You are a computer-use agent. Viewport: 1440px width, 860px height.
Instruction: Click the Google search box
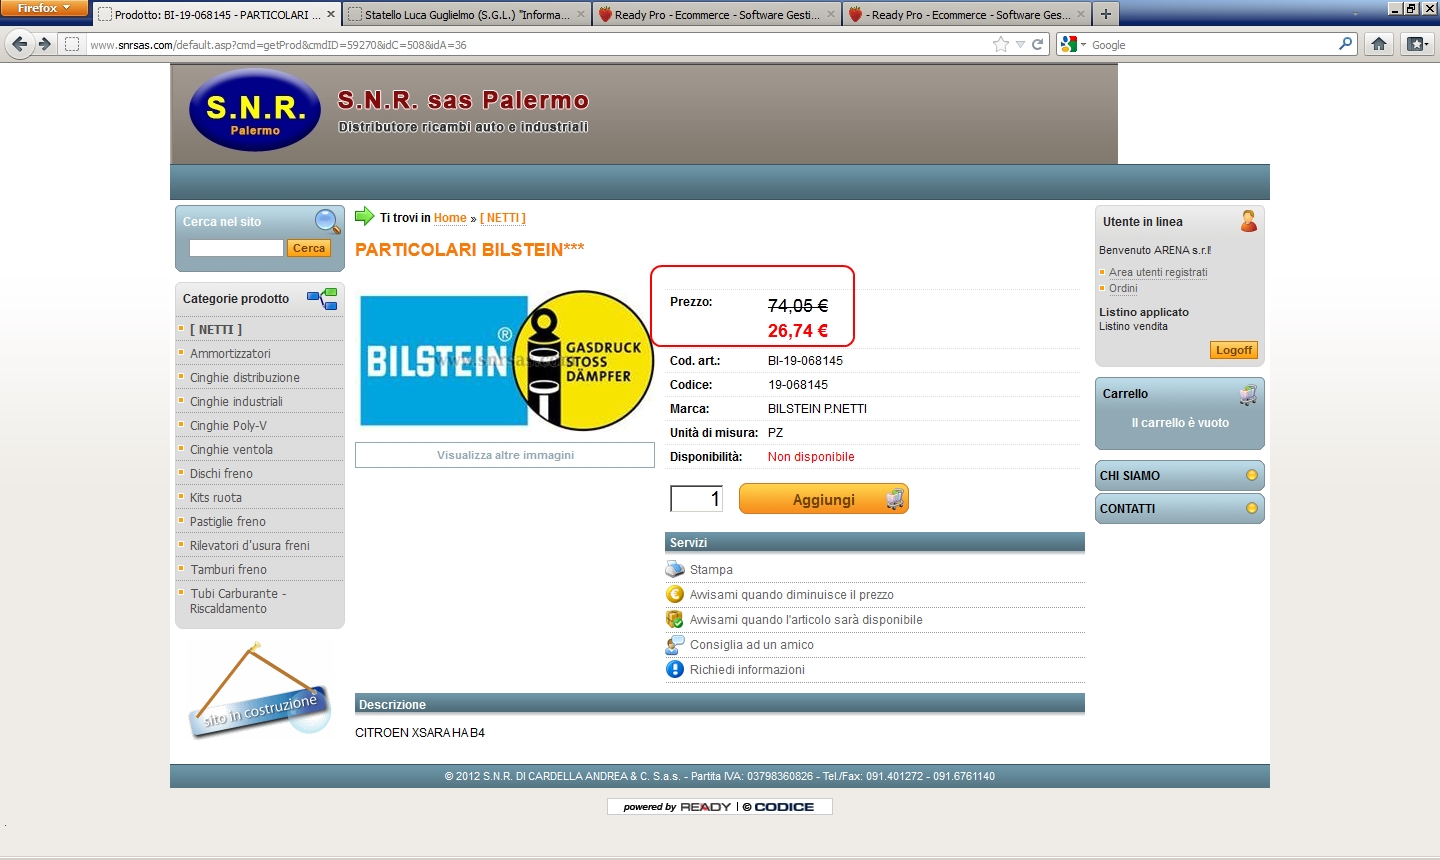(x=1212, y=44)
